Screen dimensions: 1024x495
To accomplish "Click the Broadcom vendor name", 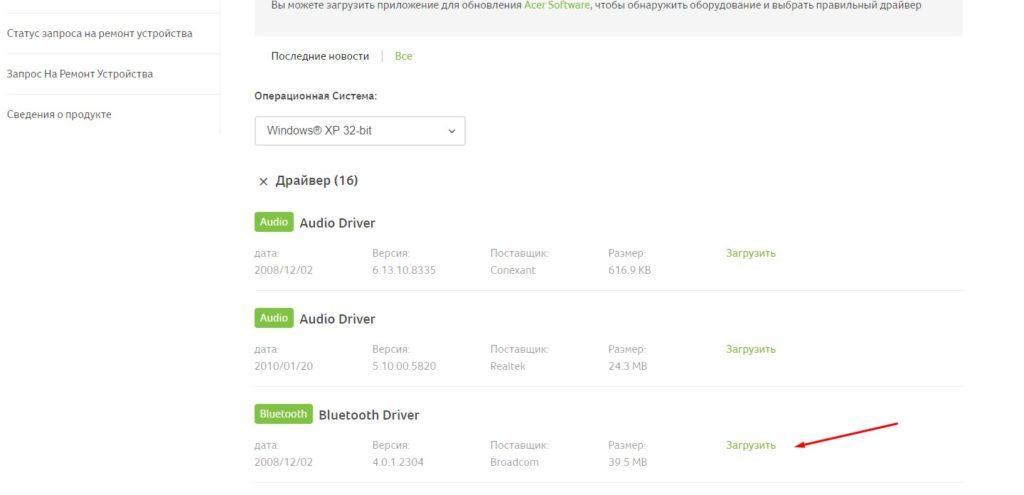I will (x=515, y=462).
